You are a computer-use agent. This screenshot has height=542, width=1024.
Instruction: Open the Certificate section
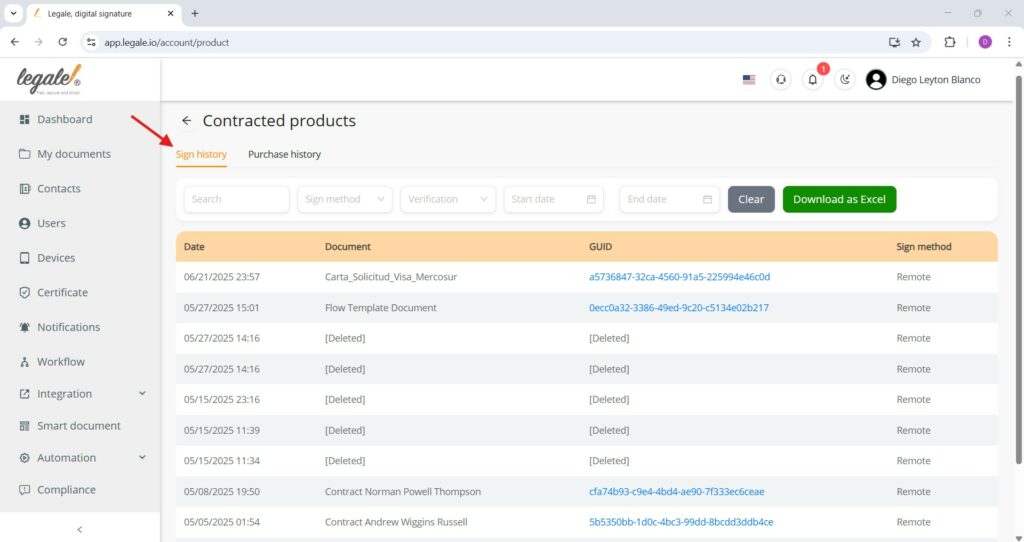53,293
